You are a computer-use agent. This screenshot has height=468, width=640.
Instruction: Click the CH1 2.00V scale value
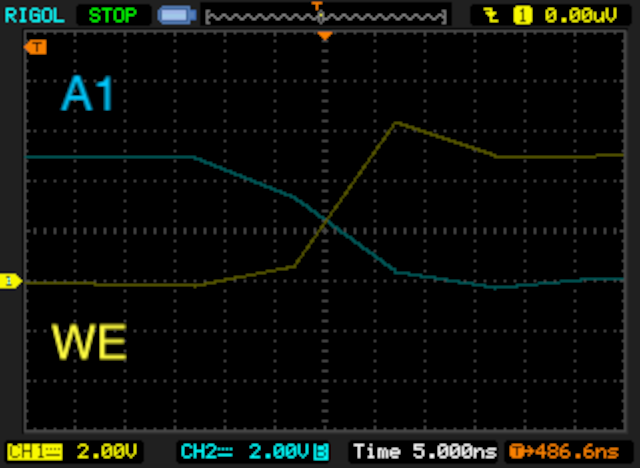107,452
